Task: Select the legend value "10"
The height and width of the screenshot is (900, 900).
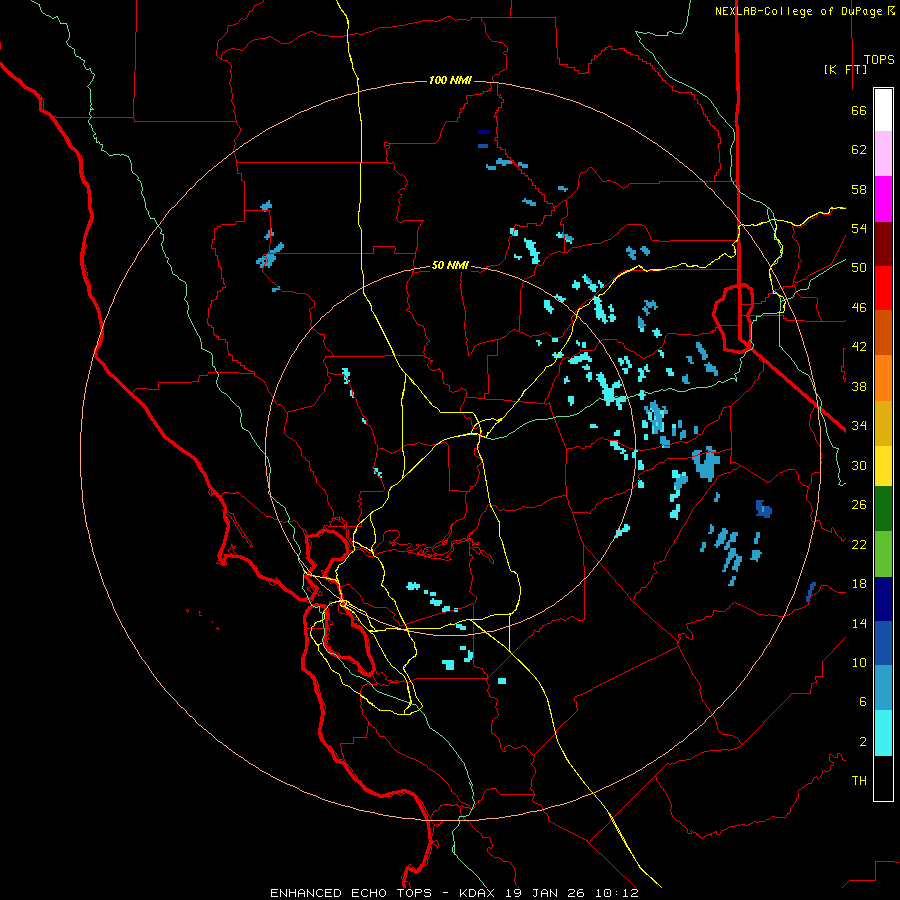Action: [x=859, y=663]
